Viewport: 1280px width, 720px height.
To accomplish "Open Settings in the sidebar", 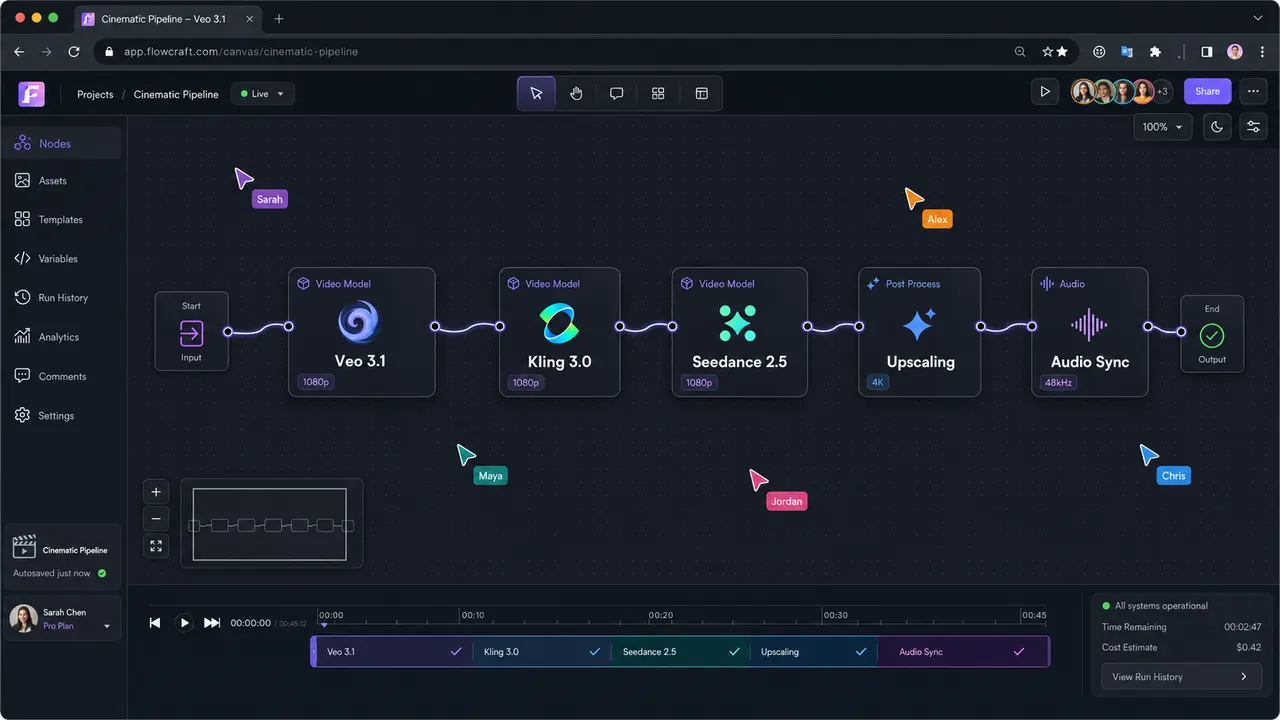I will tap(61, 416).
